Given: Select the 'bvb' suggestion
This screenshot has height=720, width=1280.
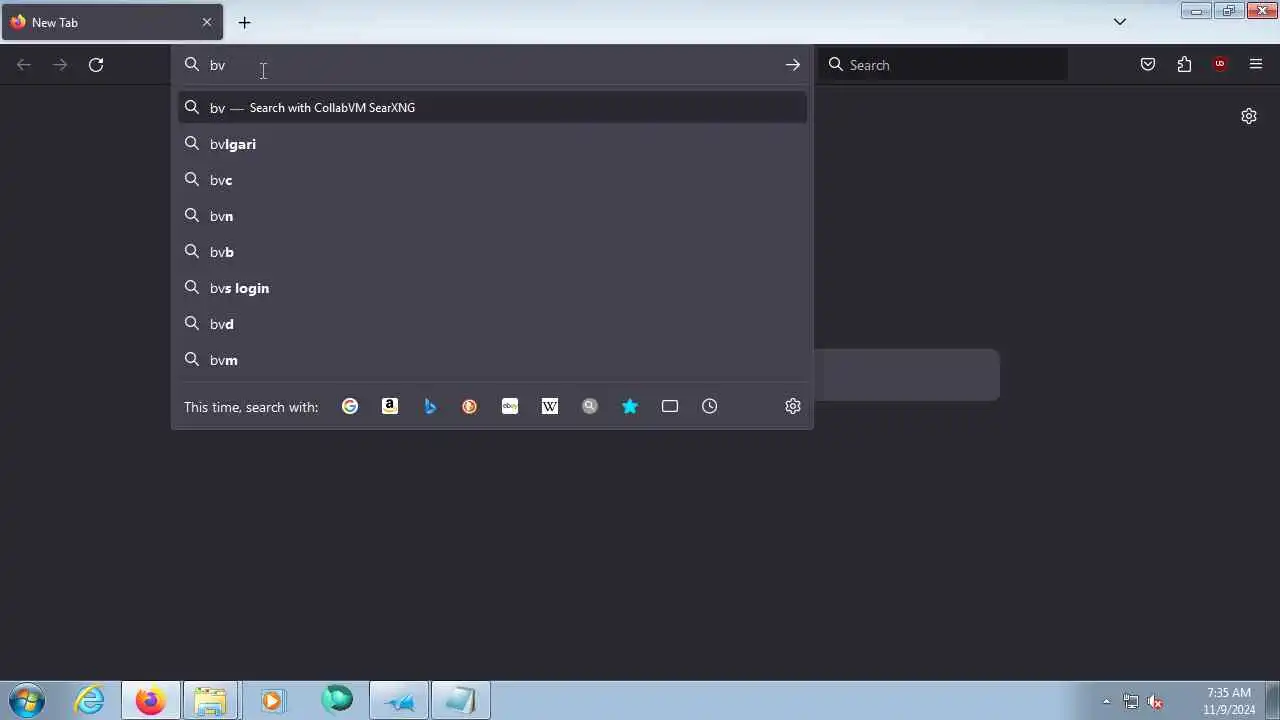Looking at the screenshot, I should pyautogui.click(x=492, y=252).
